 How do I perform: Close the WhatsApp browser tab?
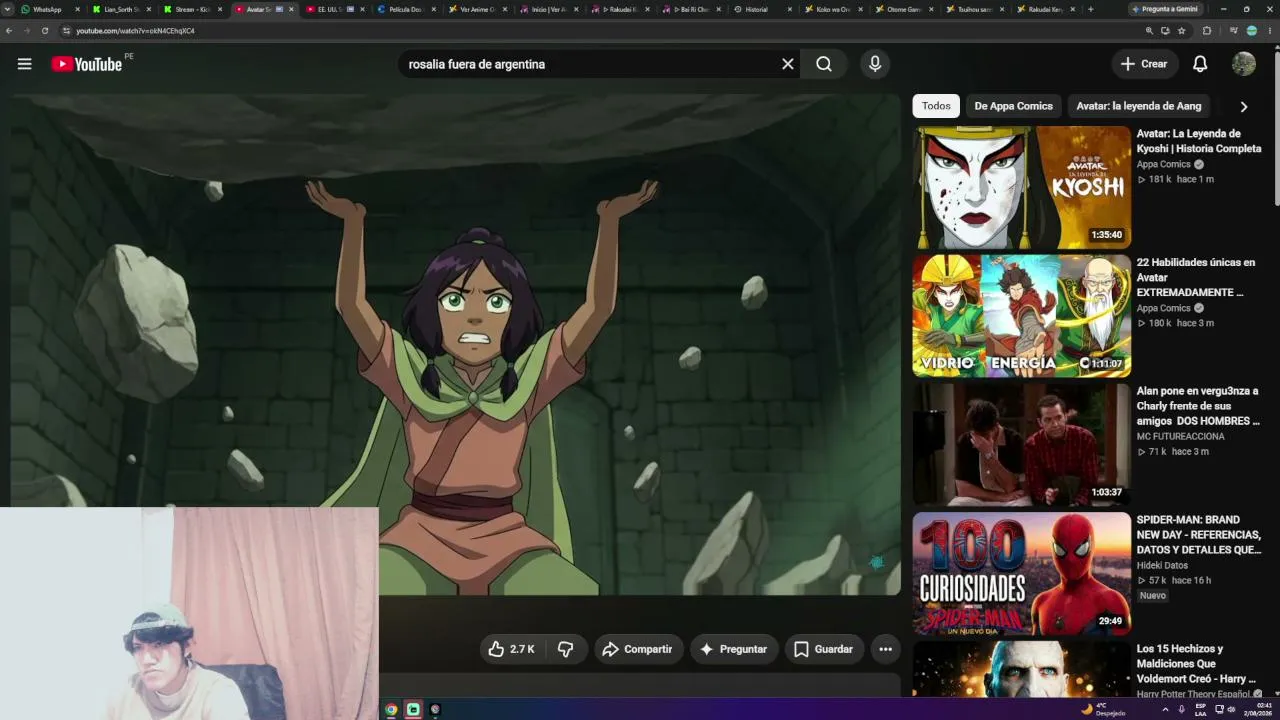(x=77, y=9)
